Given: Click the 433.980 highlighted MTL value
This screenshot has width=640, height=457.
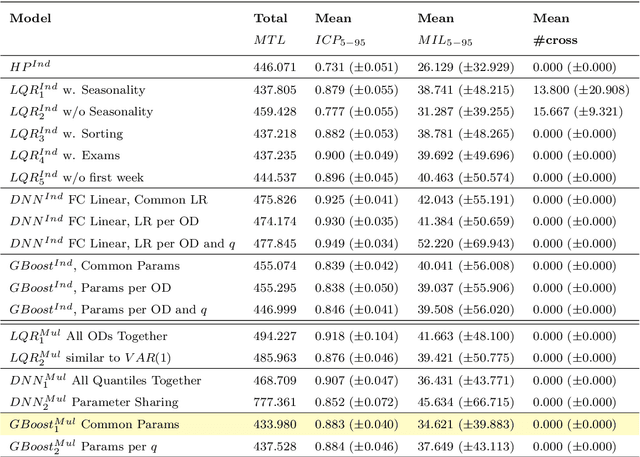Looking at the screenshot, I should 275,425.
